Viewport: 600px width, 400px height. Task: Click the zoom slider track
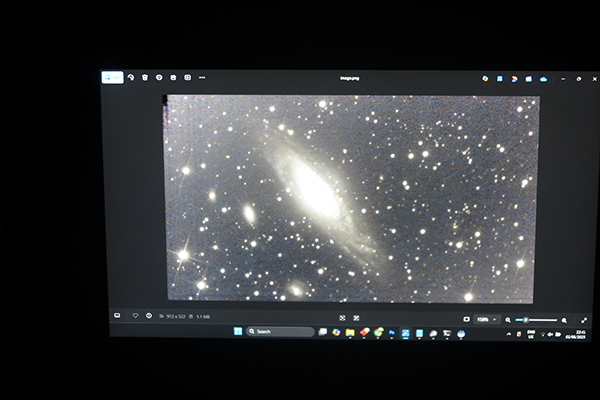point(536,320)
